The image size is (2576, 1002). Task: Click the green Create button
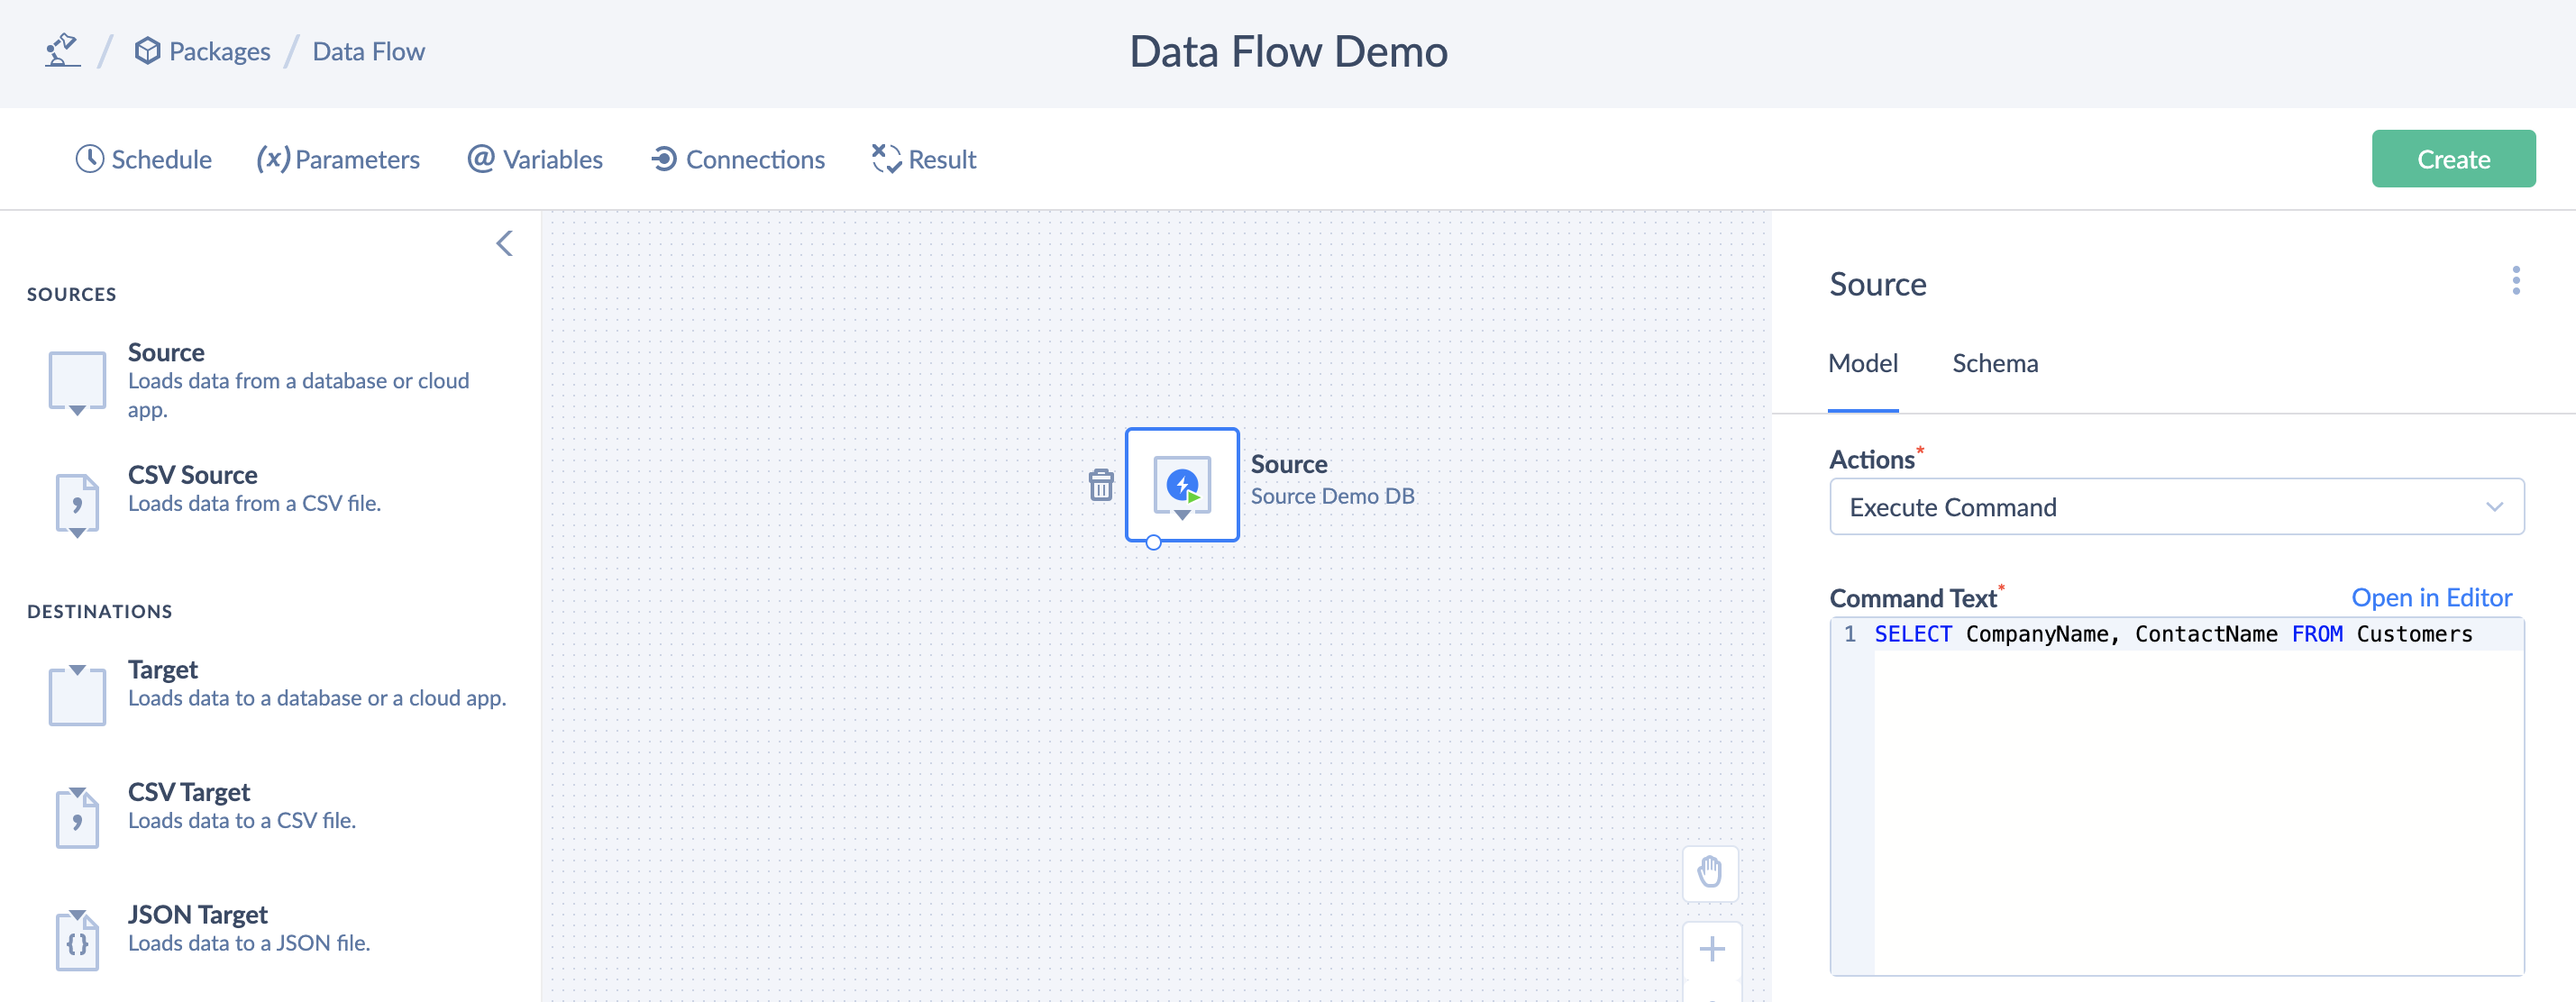coord(2453,159)
